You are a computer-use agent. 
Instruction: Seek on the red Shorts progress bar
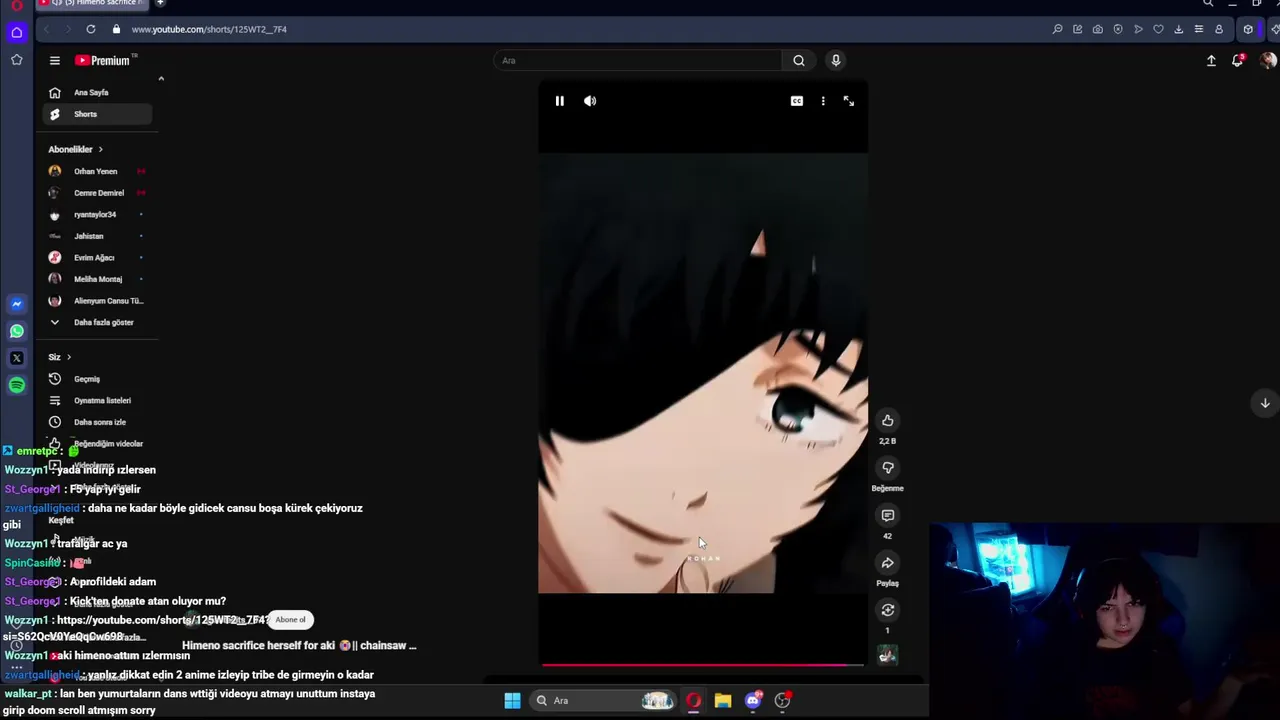click(x=703, y=664)
